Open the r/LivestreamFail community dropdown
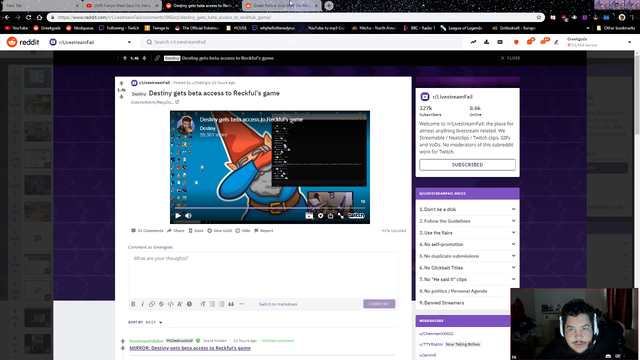 click(90, 42)
